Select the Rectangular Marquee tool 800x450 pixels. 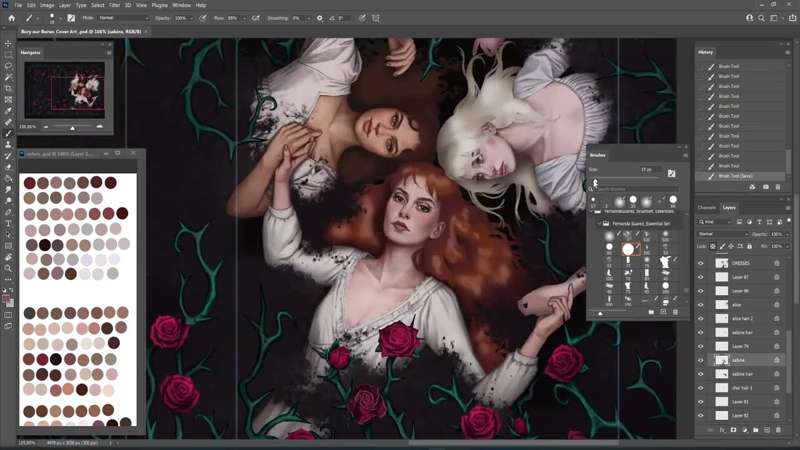pyautogui.click(x=8, y=55)
